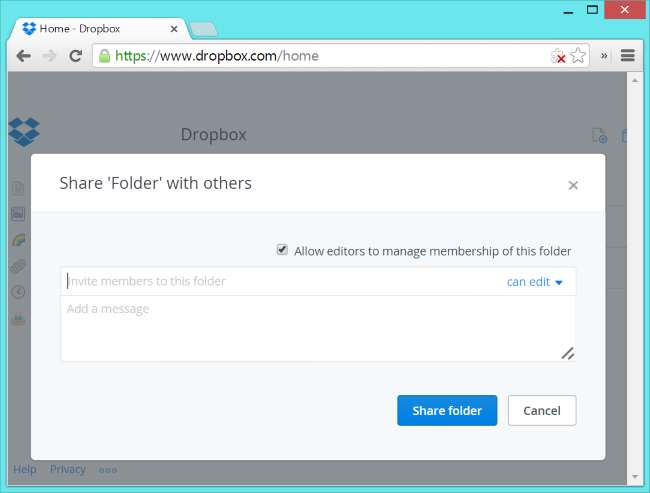The height and width of the screenshot is (493, 650).
Task: Close the Share Folder dialog with X
Action: click(x=573, y=185)
